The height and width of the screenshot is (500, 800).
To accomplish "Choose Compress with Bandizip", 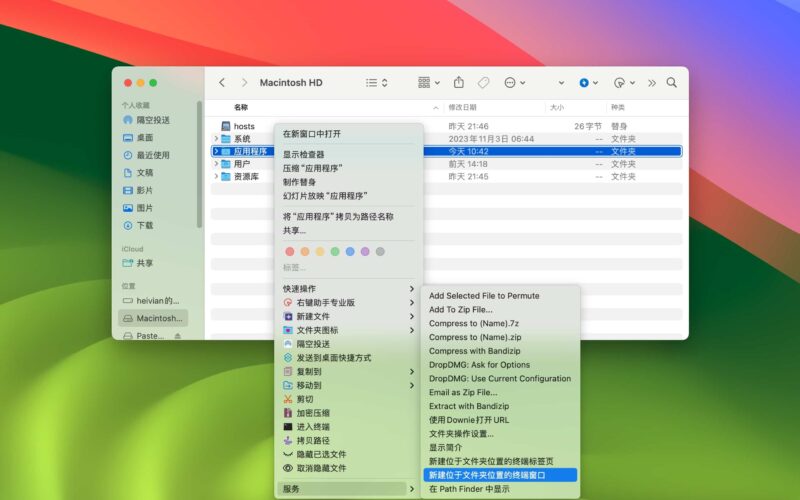I will [474, 351].
